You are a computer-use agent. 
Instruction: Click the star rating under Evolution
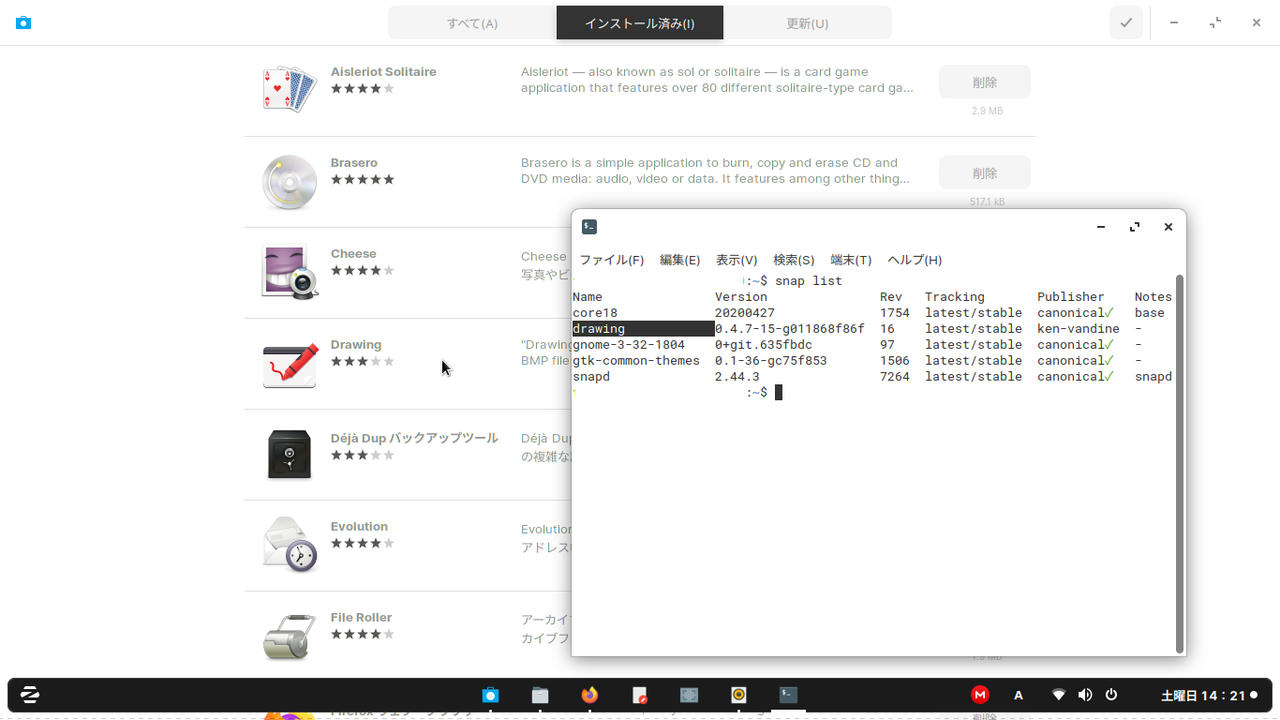(363, 544)
